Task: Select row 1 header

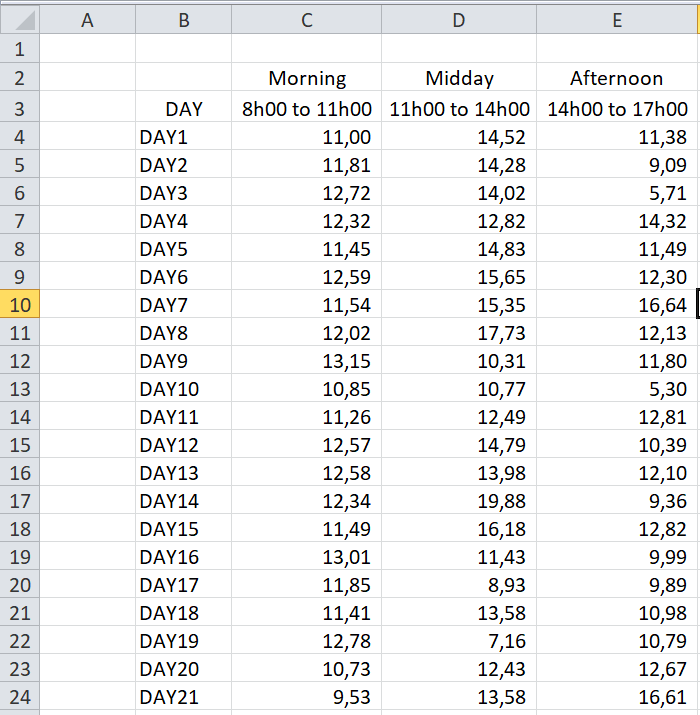Action: (x=20, y=48)
